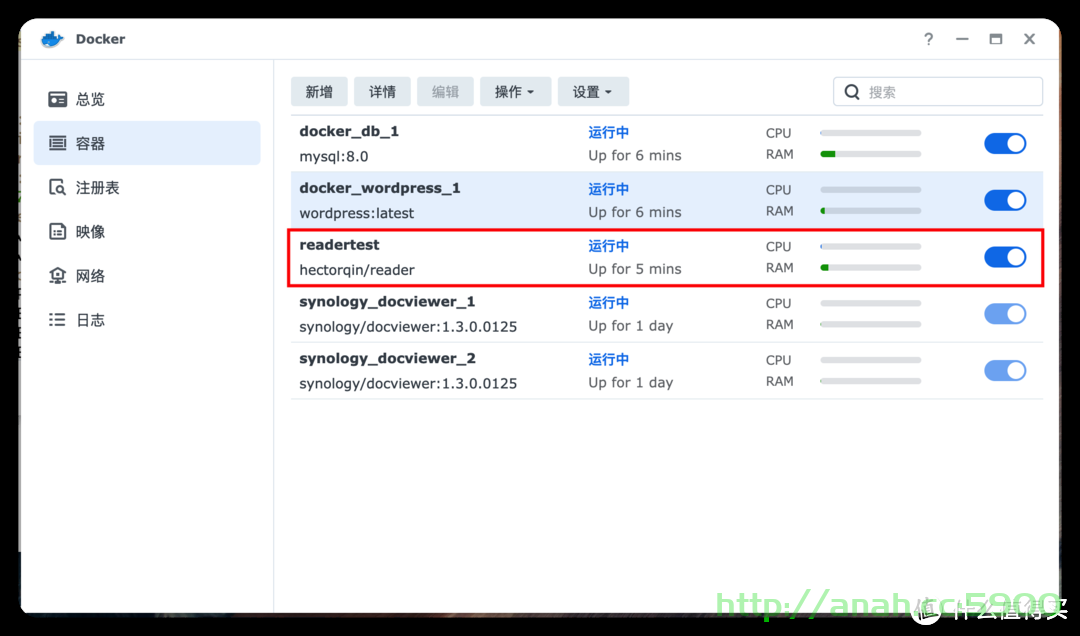
Task: Close the Docker window
Action: [x=1030, y=39]
